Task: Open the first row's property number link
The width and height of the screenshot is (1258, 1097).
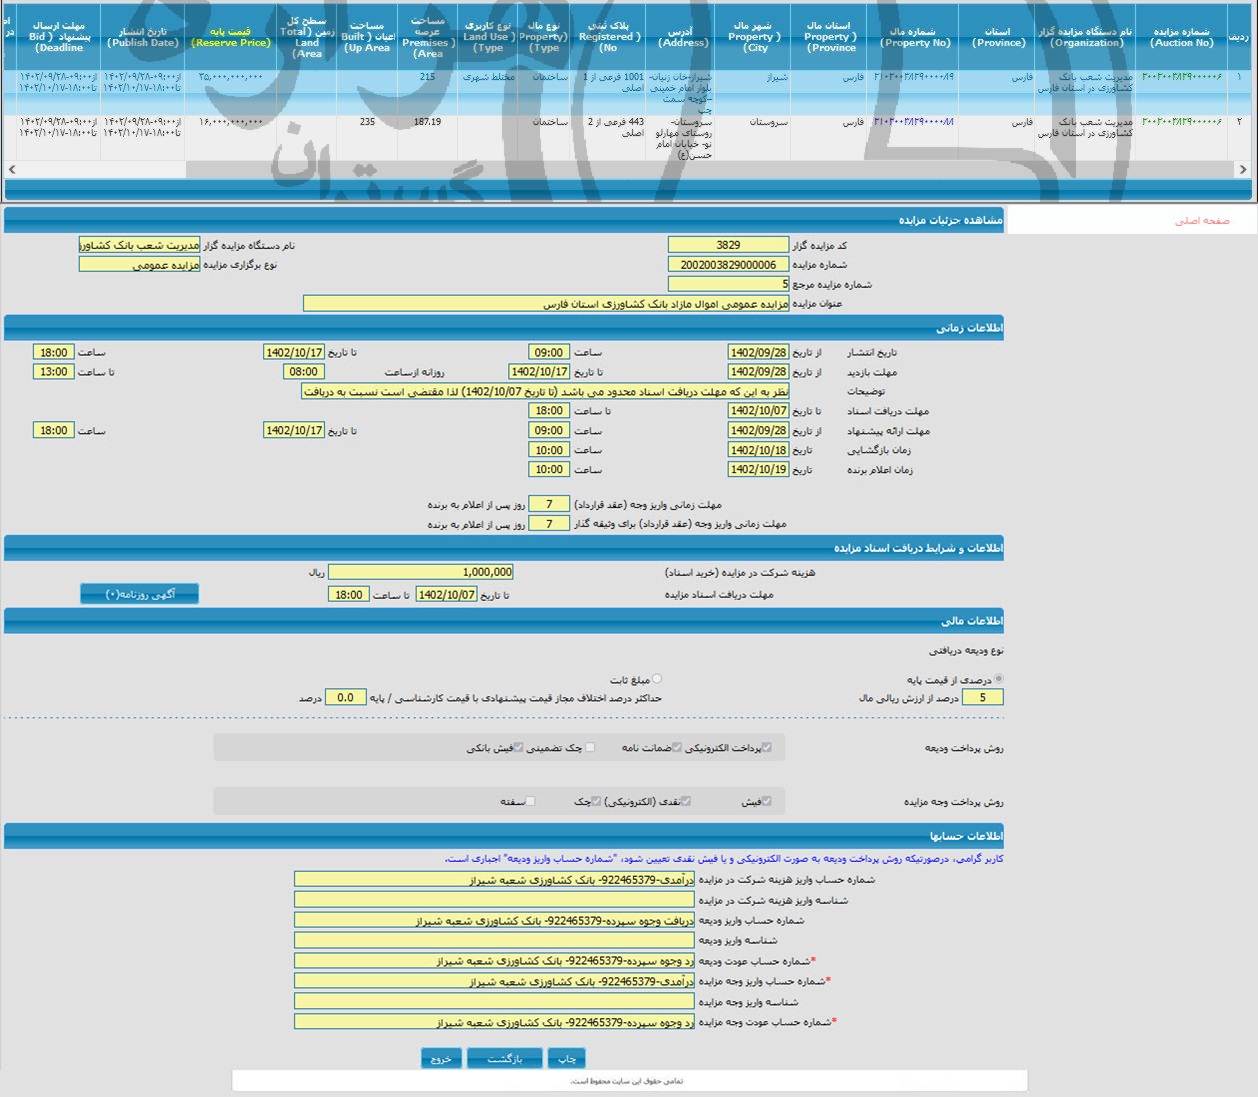Action: click(x=914, y=77)
